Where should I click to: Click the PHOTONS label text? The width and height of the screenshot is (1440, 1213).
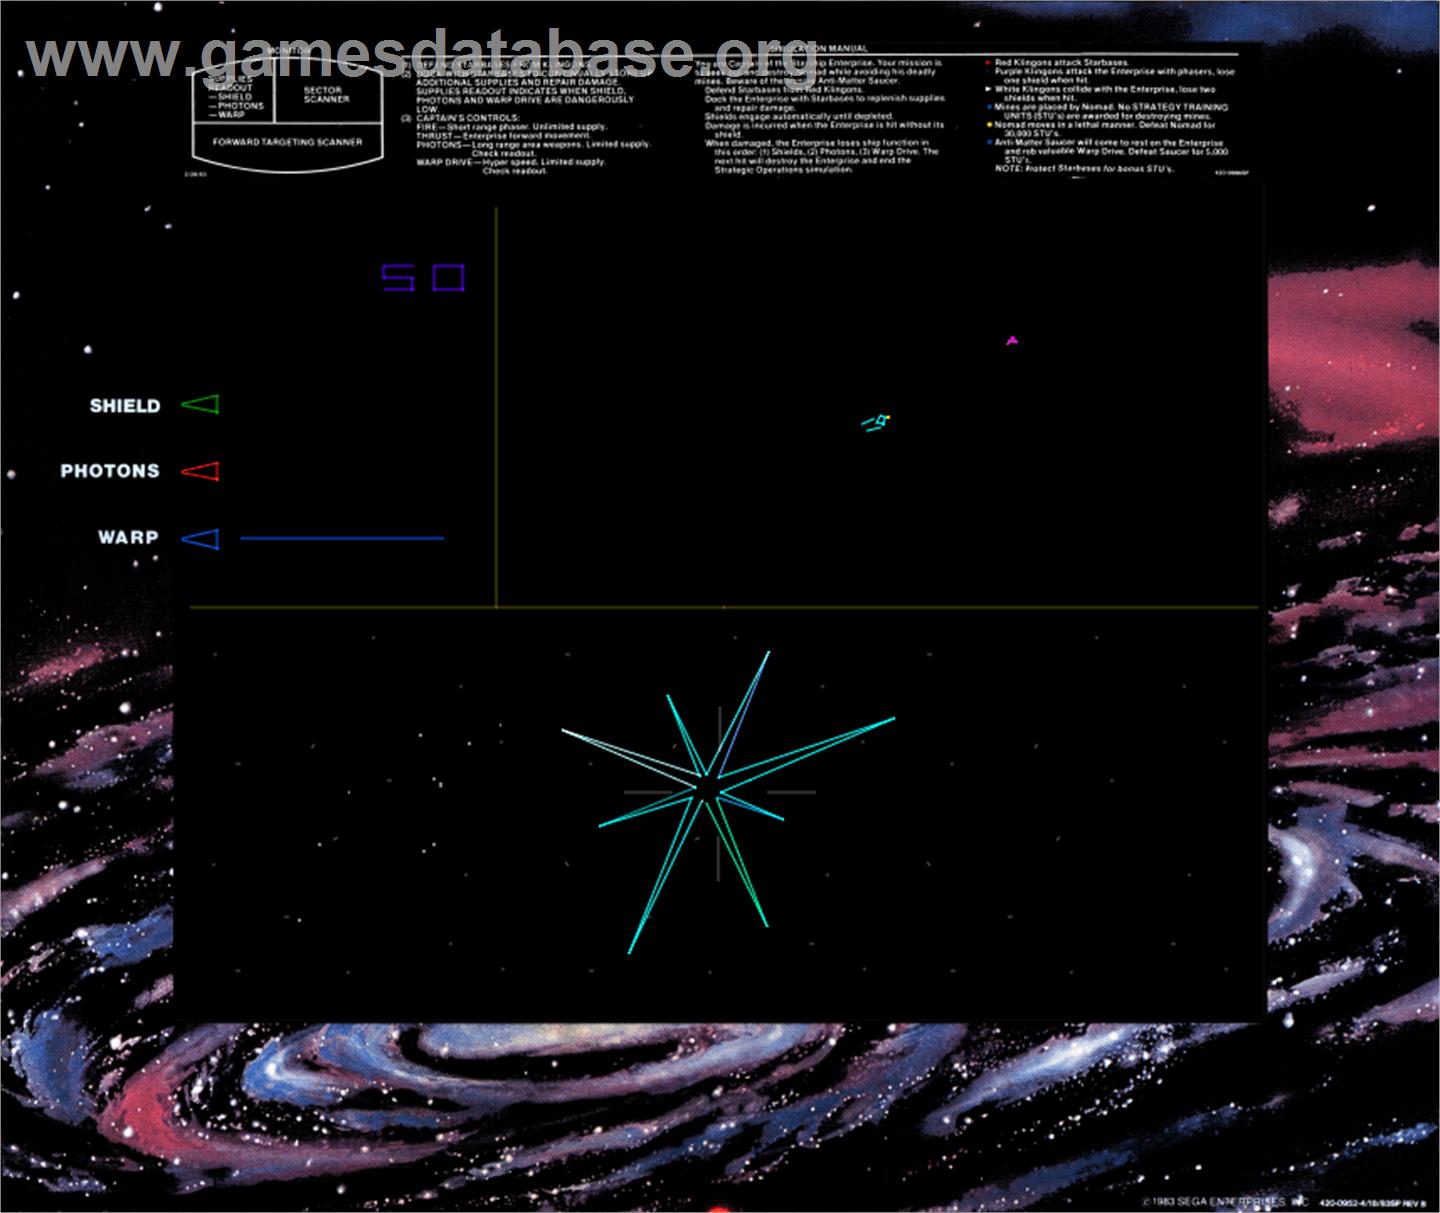pyautogui.click(x=110, y=471)
